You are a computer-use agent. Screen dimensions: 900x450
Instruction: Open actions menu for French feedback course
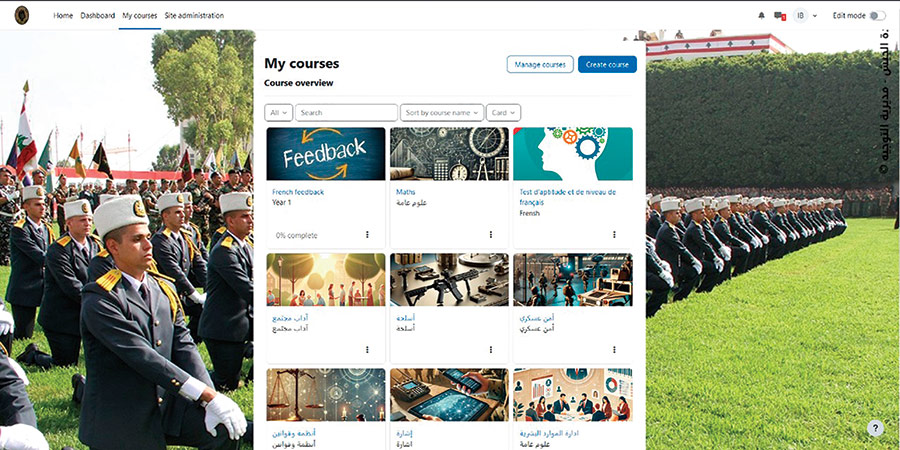[x=367, y=235]
